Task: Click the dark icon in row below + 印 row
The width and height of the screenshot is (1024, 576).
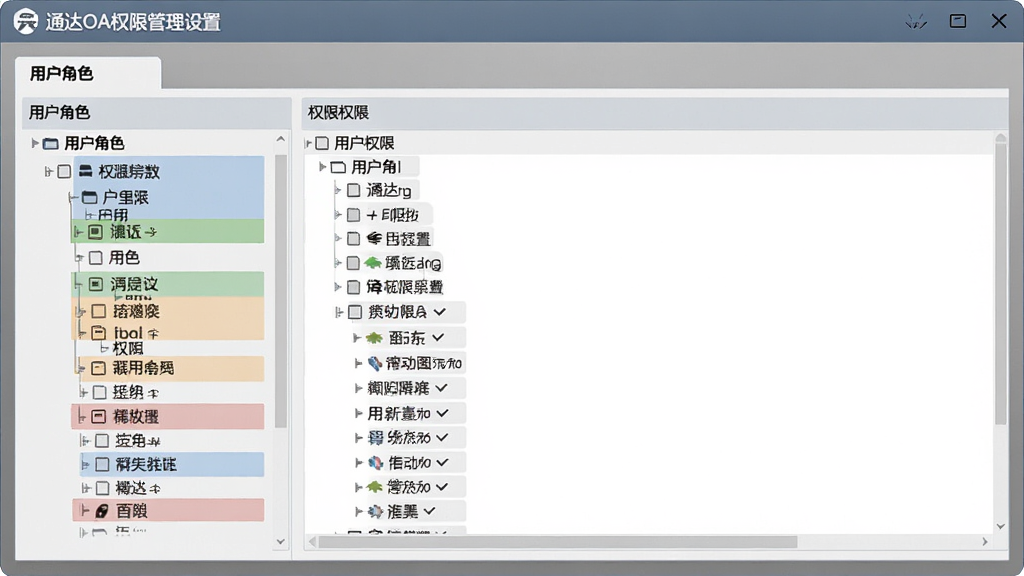Action: 374,238
